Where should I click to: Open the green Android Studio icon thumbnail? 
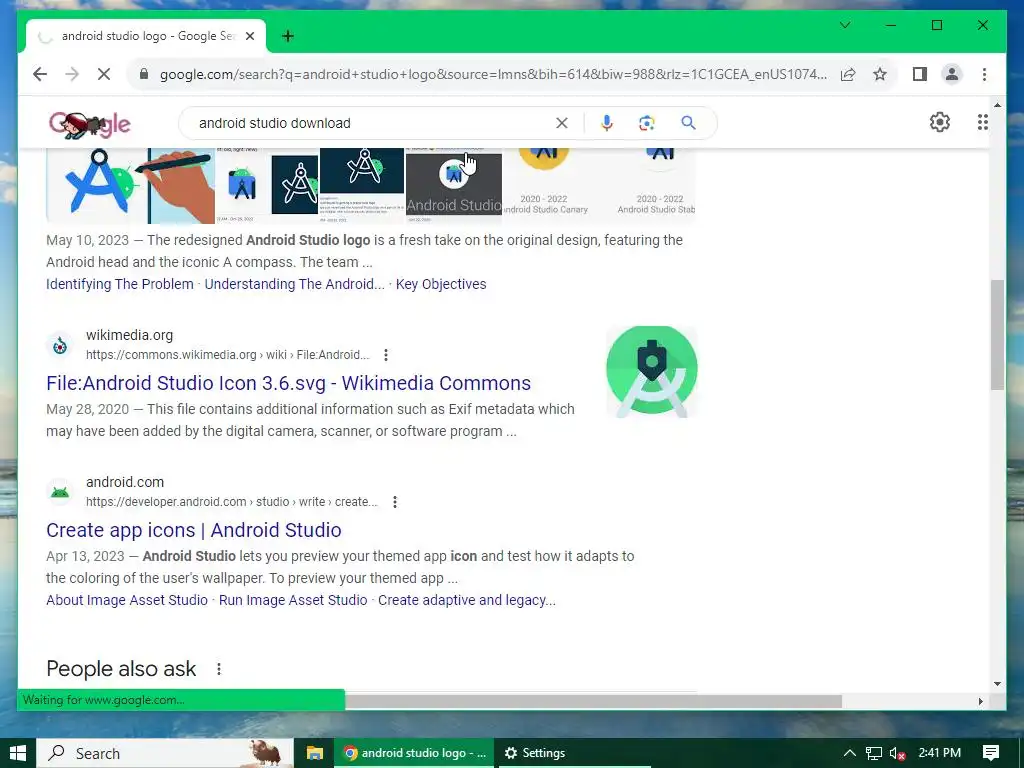click(x=651, y=372)
